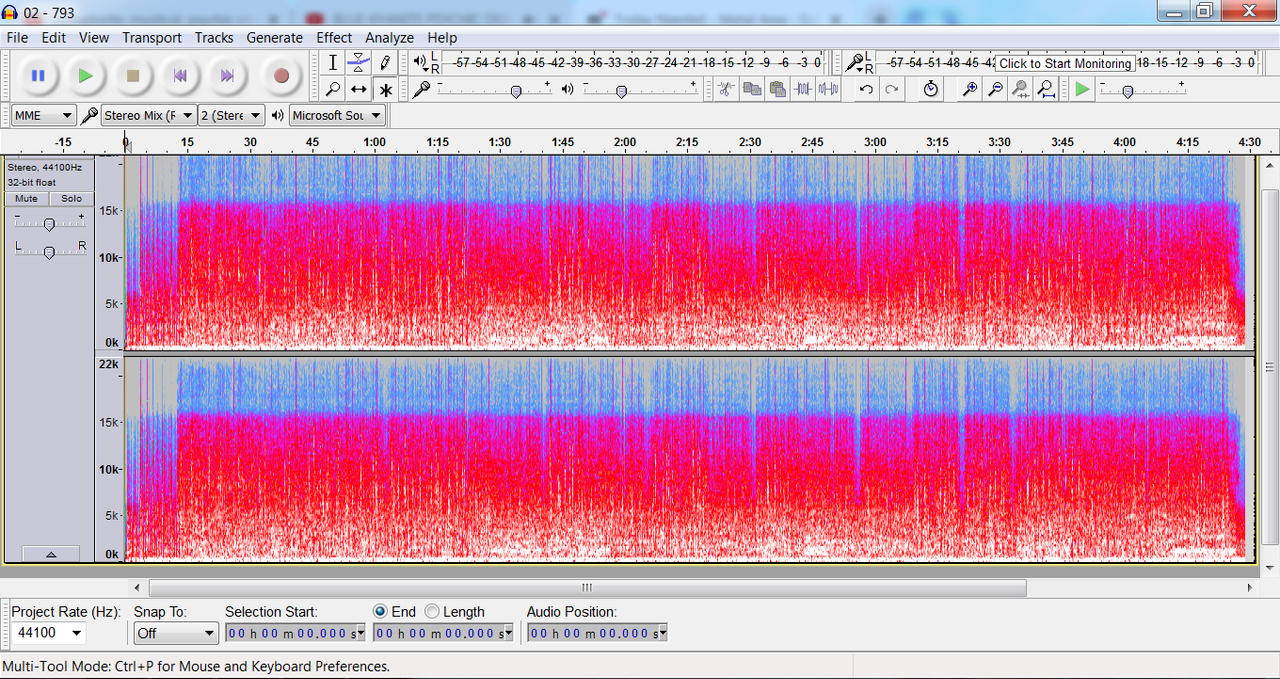Viewport: 1280px width, 679px height.
Task: Open the Microsoft Sound playback device dropdown
Action: (x=337, y=115)
